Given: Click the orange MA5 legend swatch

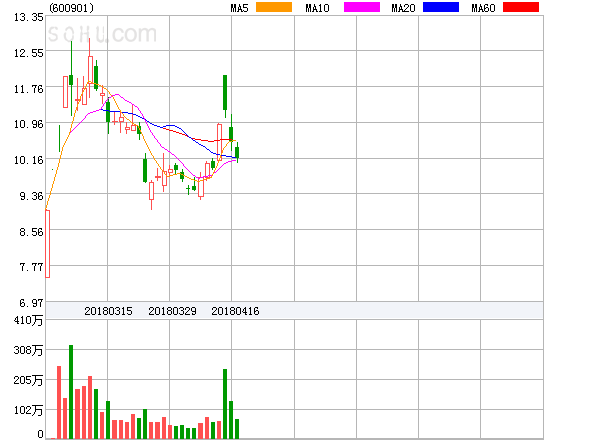Looking at the screenshot, I should click(274, 7).
